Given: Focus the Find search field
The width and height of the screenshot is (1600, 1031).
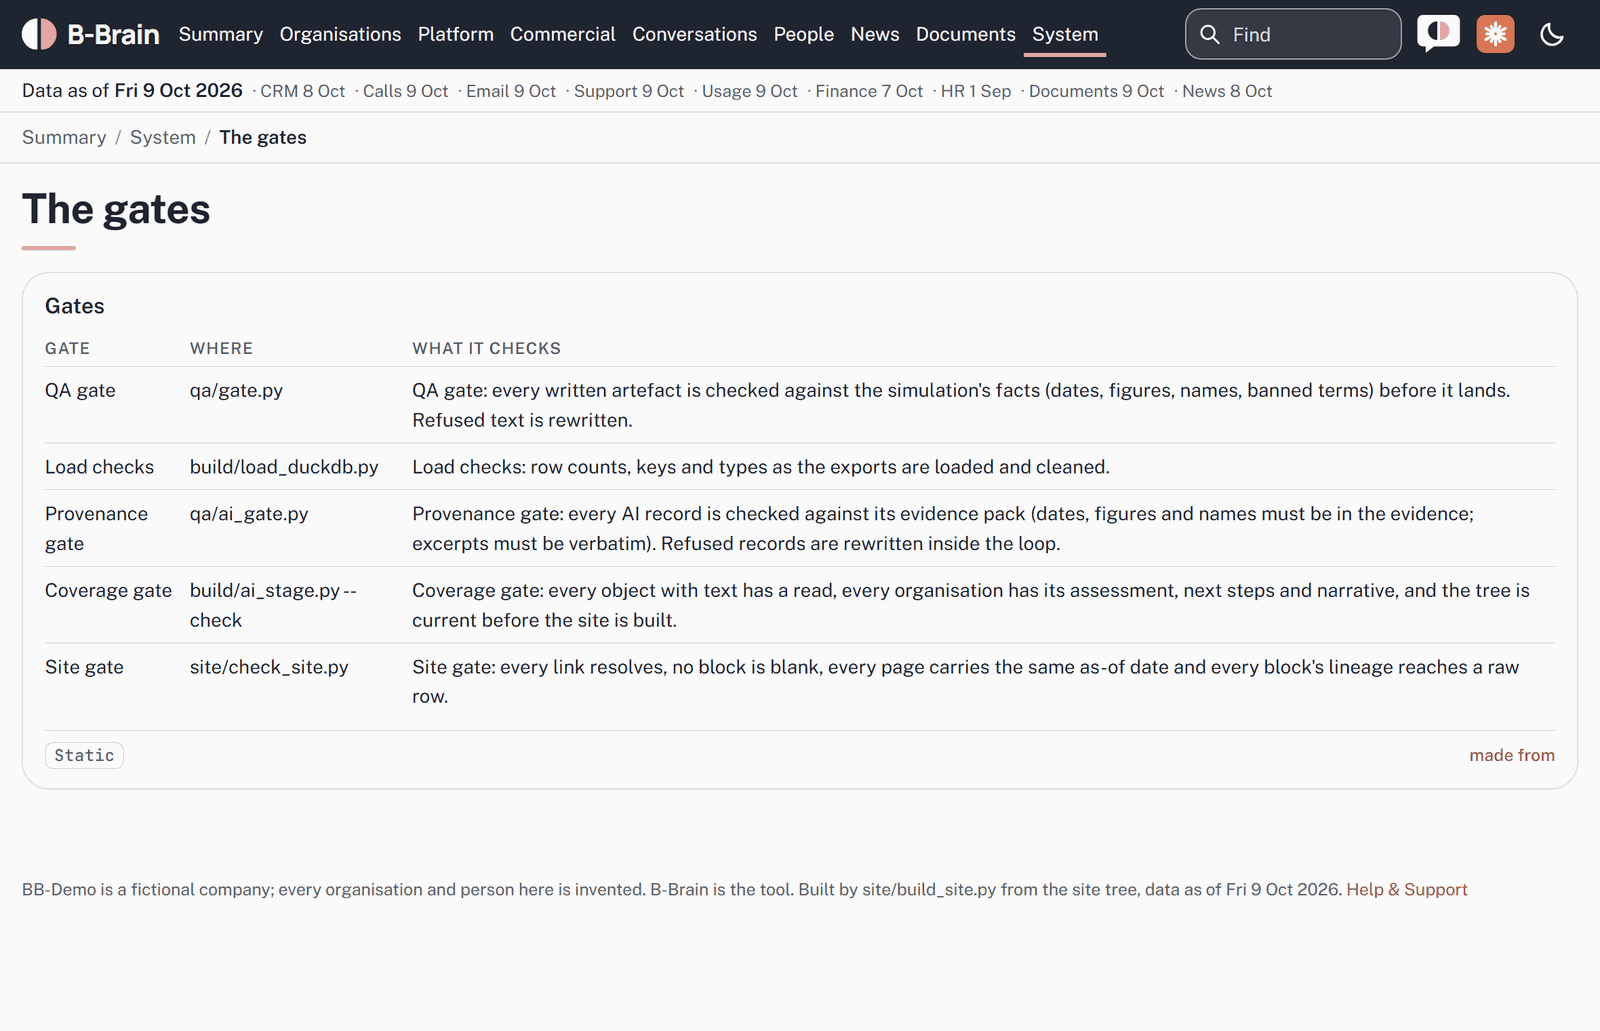Looking at the screenshot, I should click(x=1293, y=34).
